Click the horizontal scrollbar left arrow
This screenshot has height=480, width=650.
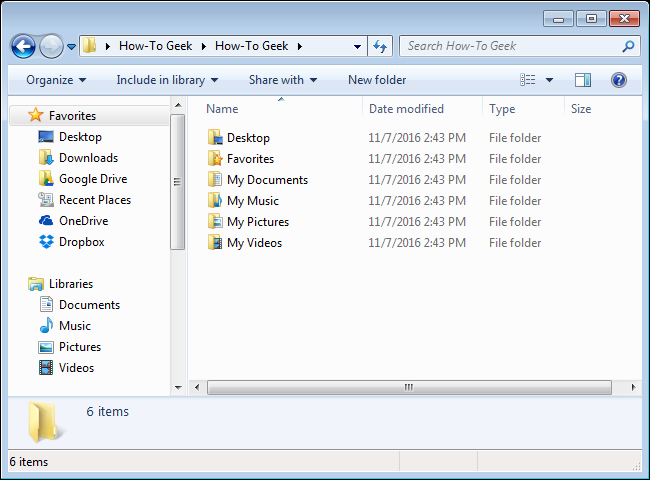(x=197, y=388)
